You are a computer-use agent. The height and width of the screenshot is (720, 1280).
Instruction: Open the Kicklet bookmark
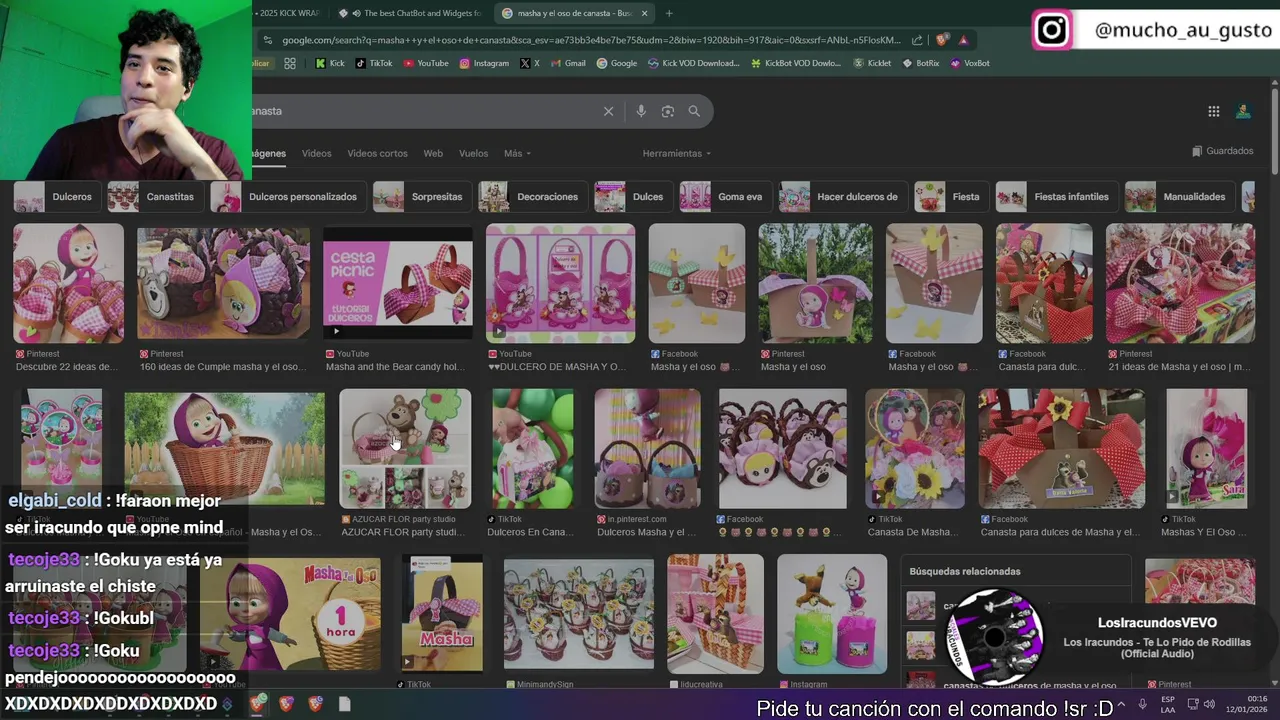pyautogui.click(x=872, y=63)
